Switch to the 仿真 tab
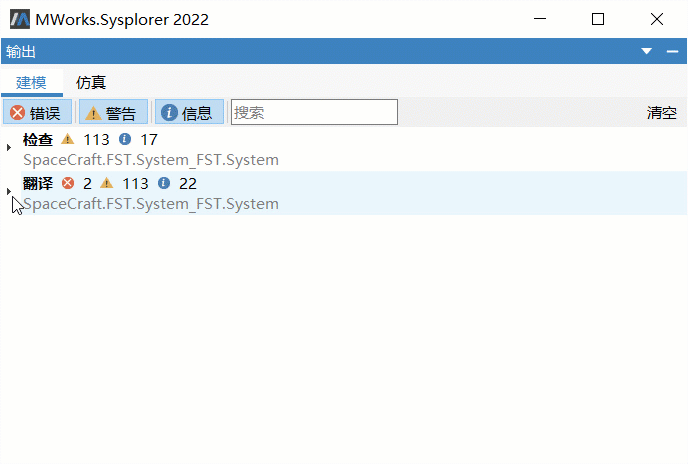 click(x=91, y=83)
